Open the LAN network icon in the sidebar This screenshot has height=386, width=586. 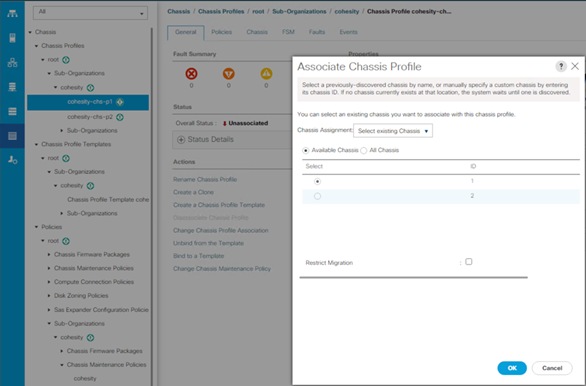12,62
